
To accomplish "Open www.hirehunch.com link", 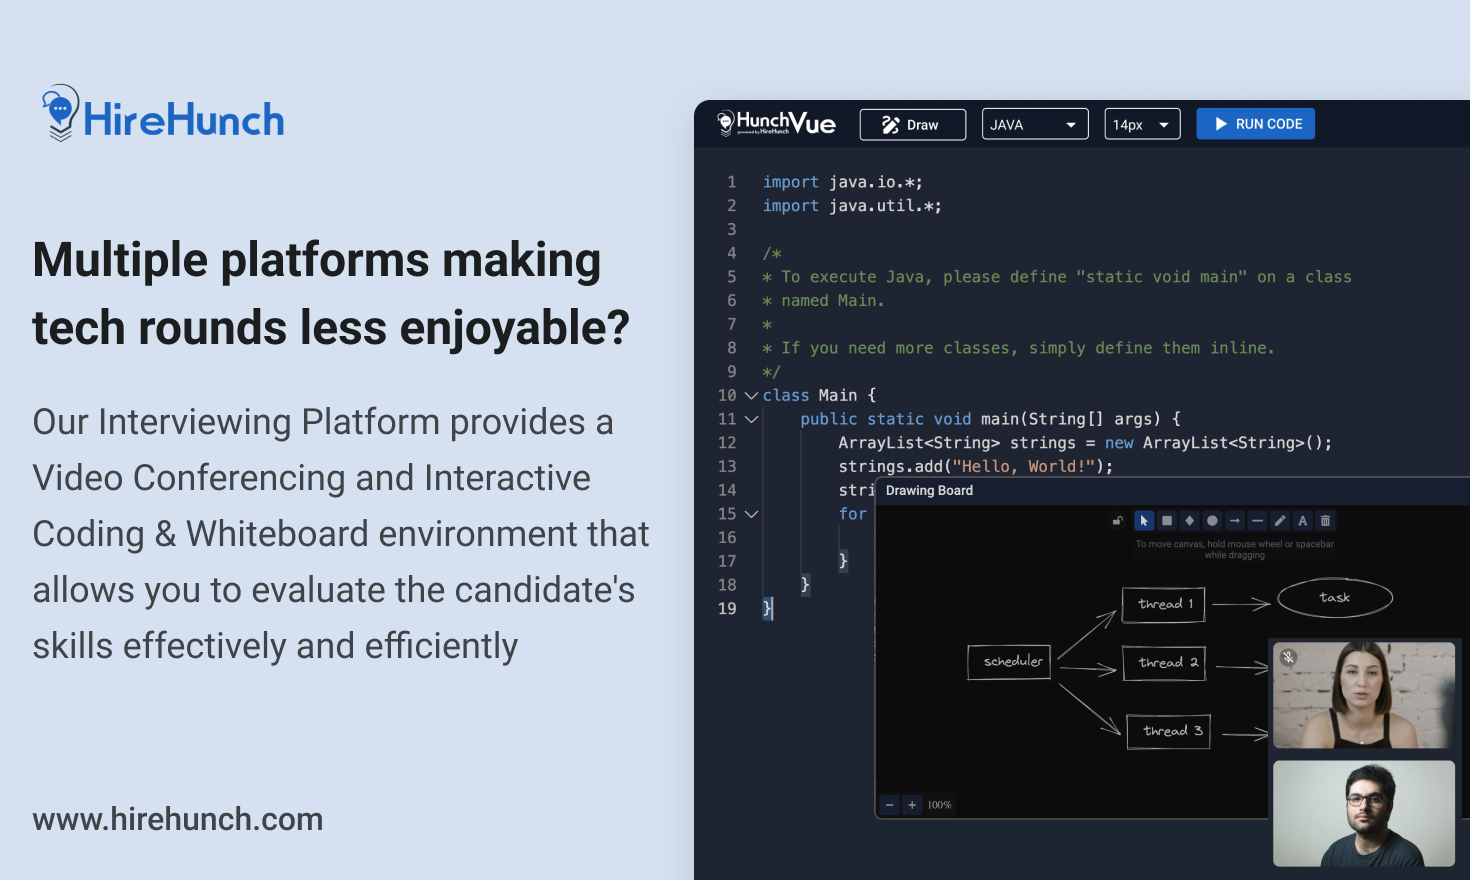I will click(x=178, y=819).
